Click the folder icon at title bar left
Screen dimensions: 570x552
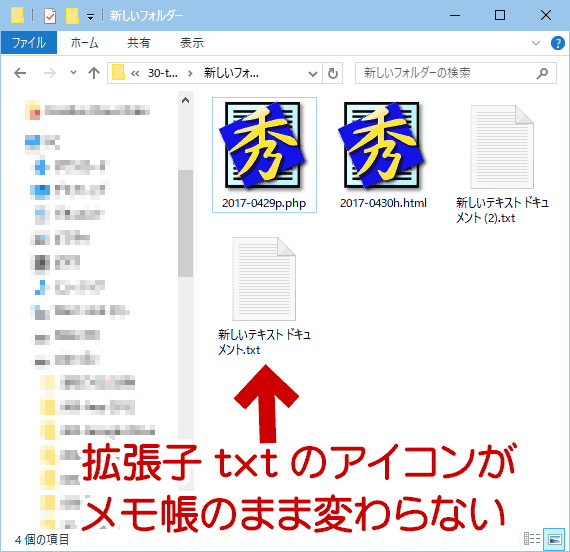(x=17, y=15)
